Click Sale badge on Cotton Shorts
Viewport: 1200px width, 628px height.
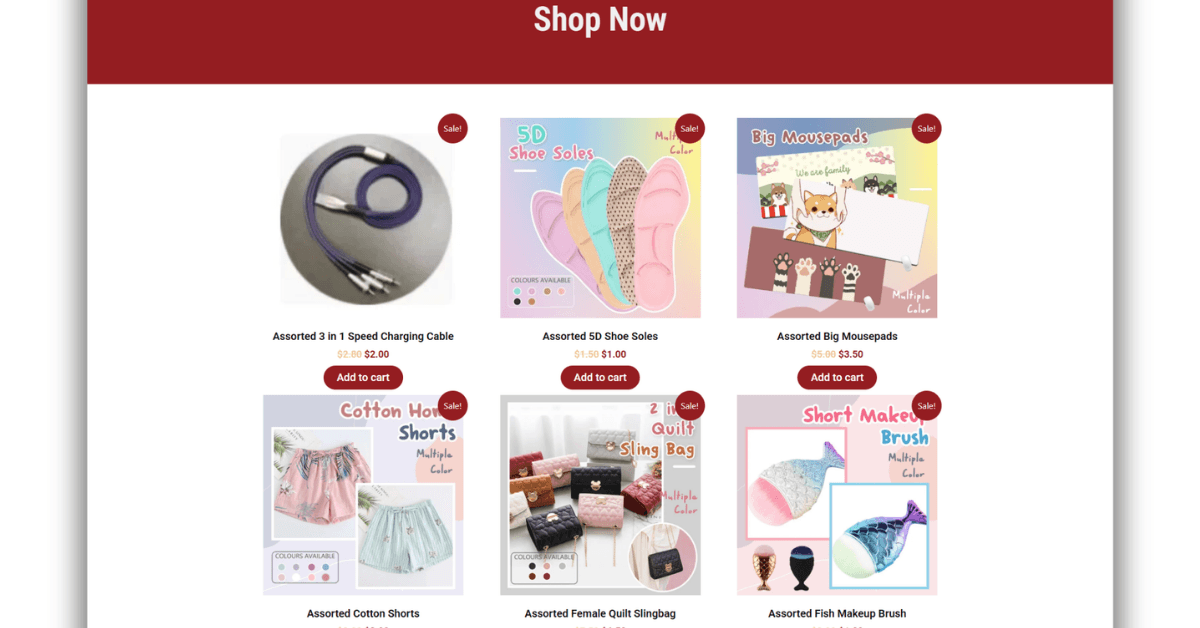[453, 405]
